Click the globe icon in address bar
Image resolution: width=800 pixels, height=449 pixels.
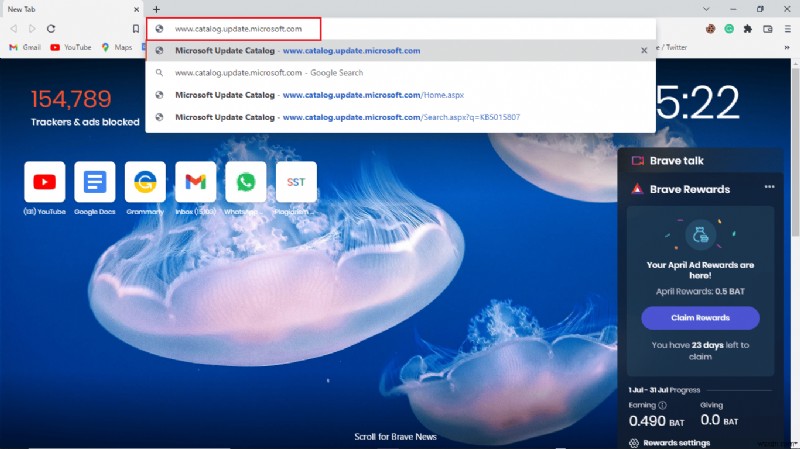point(159,29)
